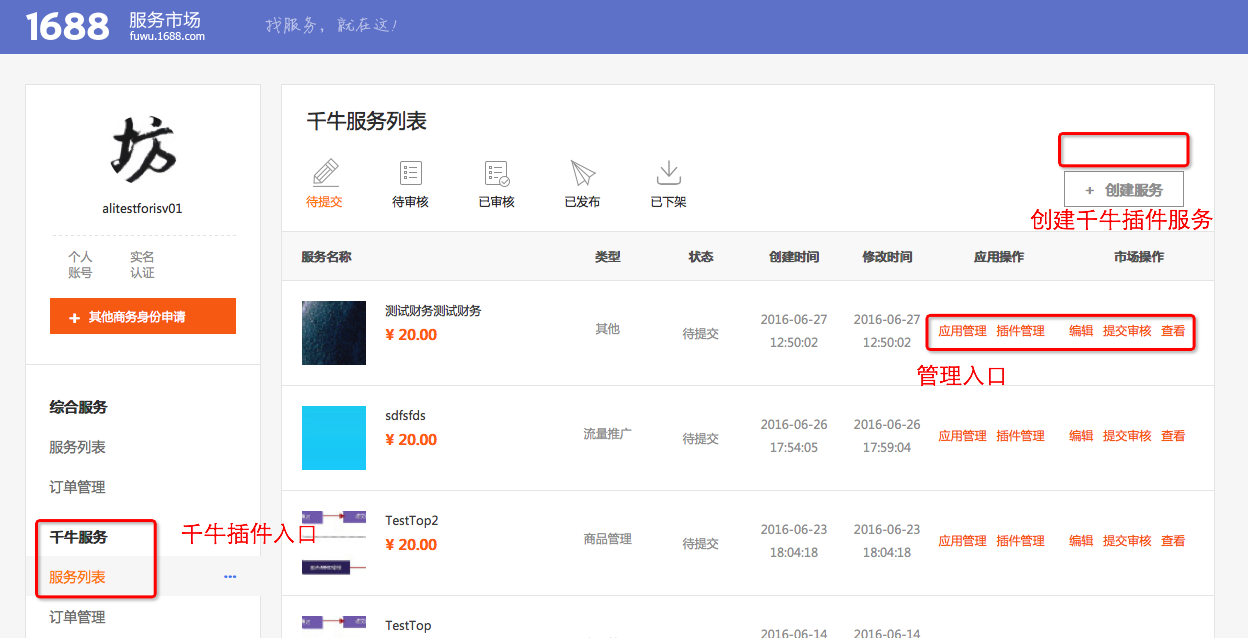Click 插件管理 for TestTop2
The image size is (1248, 638).
point(1020,541)
